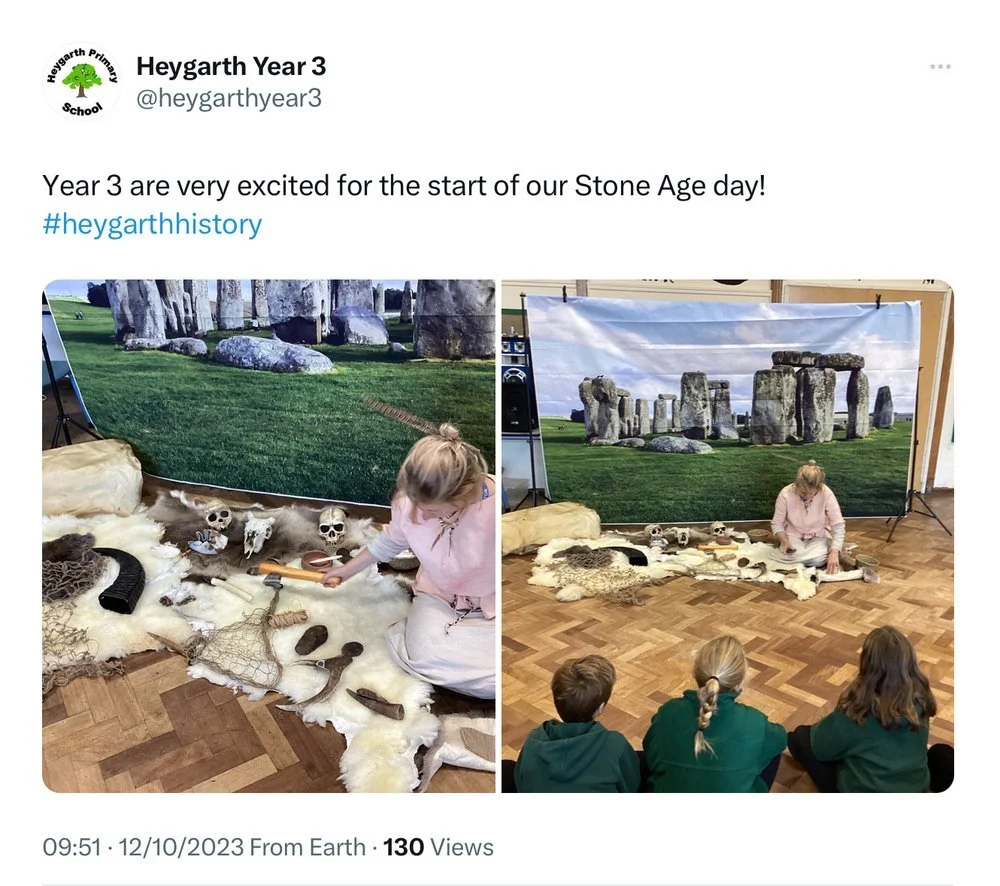Click the Heygarth Year 3 display name
Screen dimensions: 1000x886
click(231, 66)
